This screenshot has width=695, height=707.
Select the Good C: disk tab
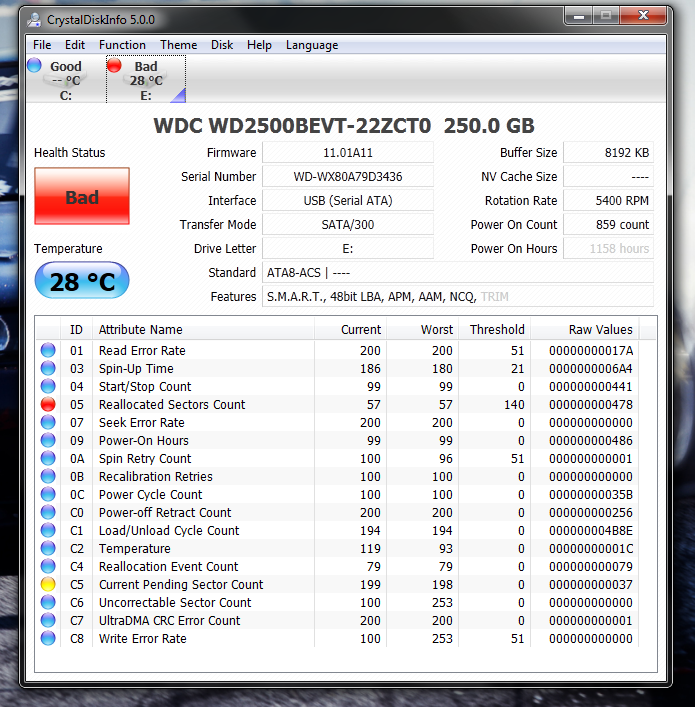(66, 80)
